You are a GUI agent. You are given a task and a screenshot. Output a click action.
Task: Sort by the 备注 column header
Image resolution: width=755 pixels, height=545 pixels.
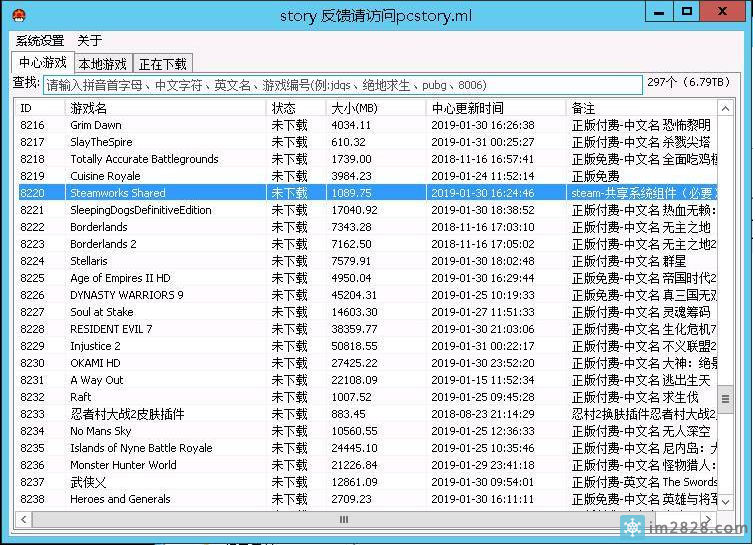[x=641, y=108]
